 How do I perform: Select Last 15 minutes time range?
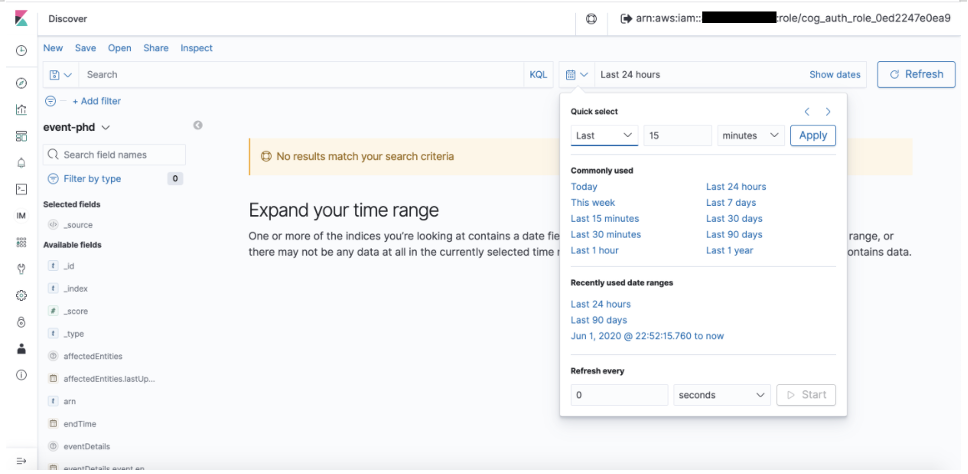pyautogui.click(x=605, y=218)
